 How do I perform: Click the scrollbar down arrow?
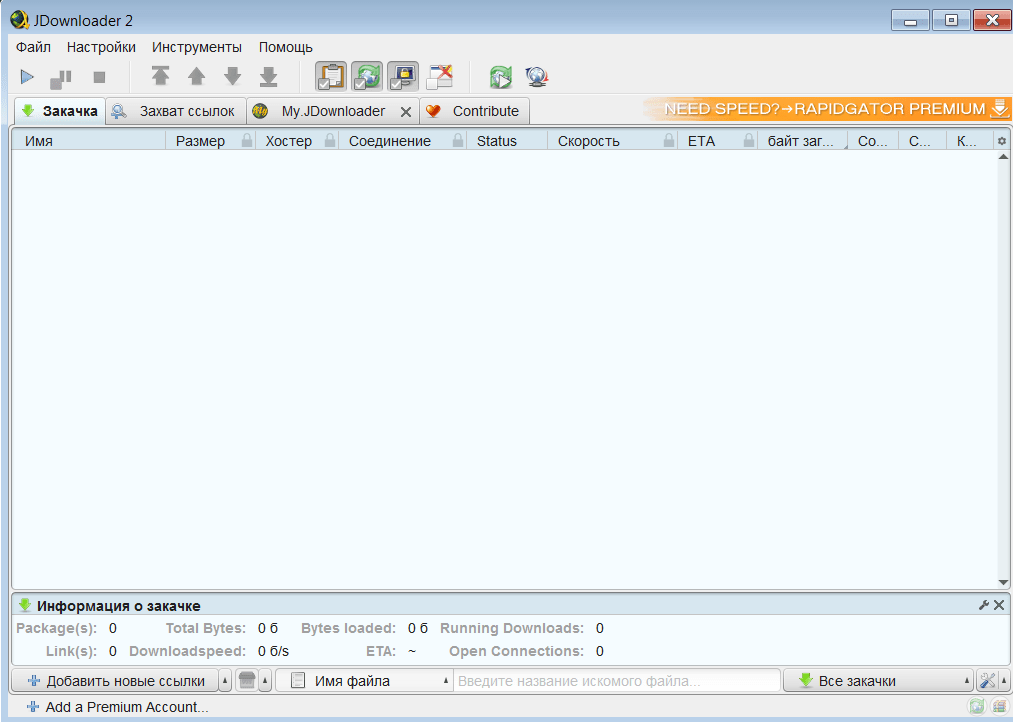[x=1003, y=583]
